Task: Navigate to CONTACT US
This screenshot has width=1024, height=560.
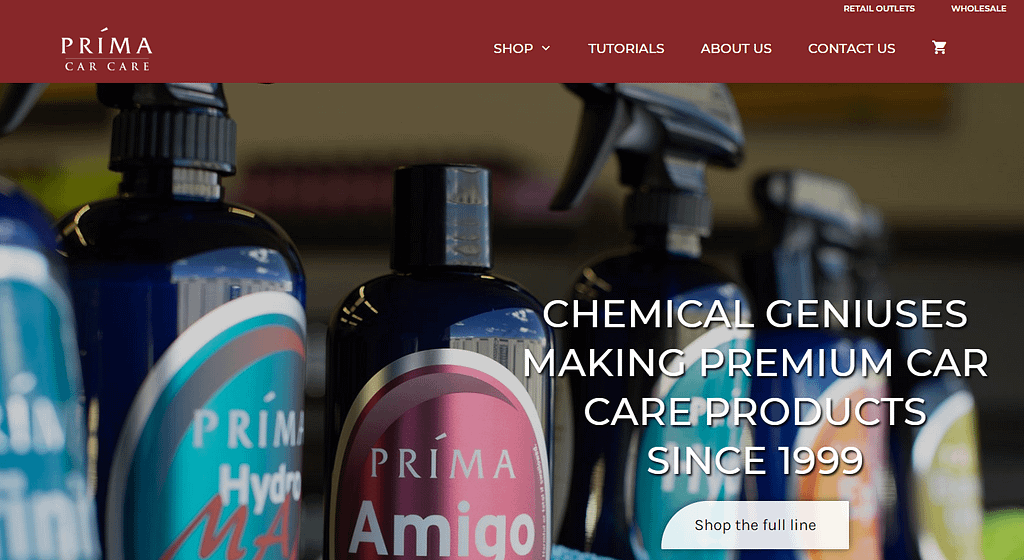Action: pyautogui.click(x=851, y=48)
